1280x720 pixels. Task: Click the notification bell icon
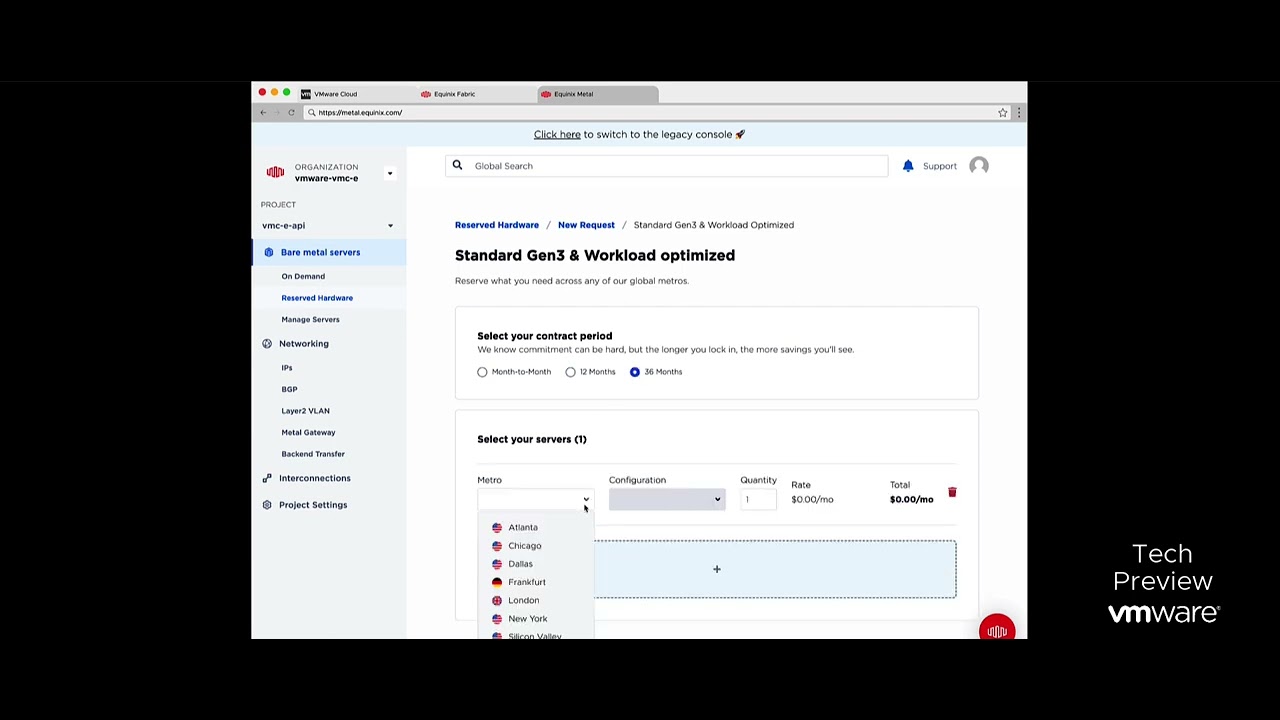coord(908,166)
